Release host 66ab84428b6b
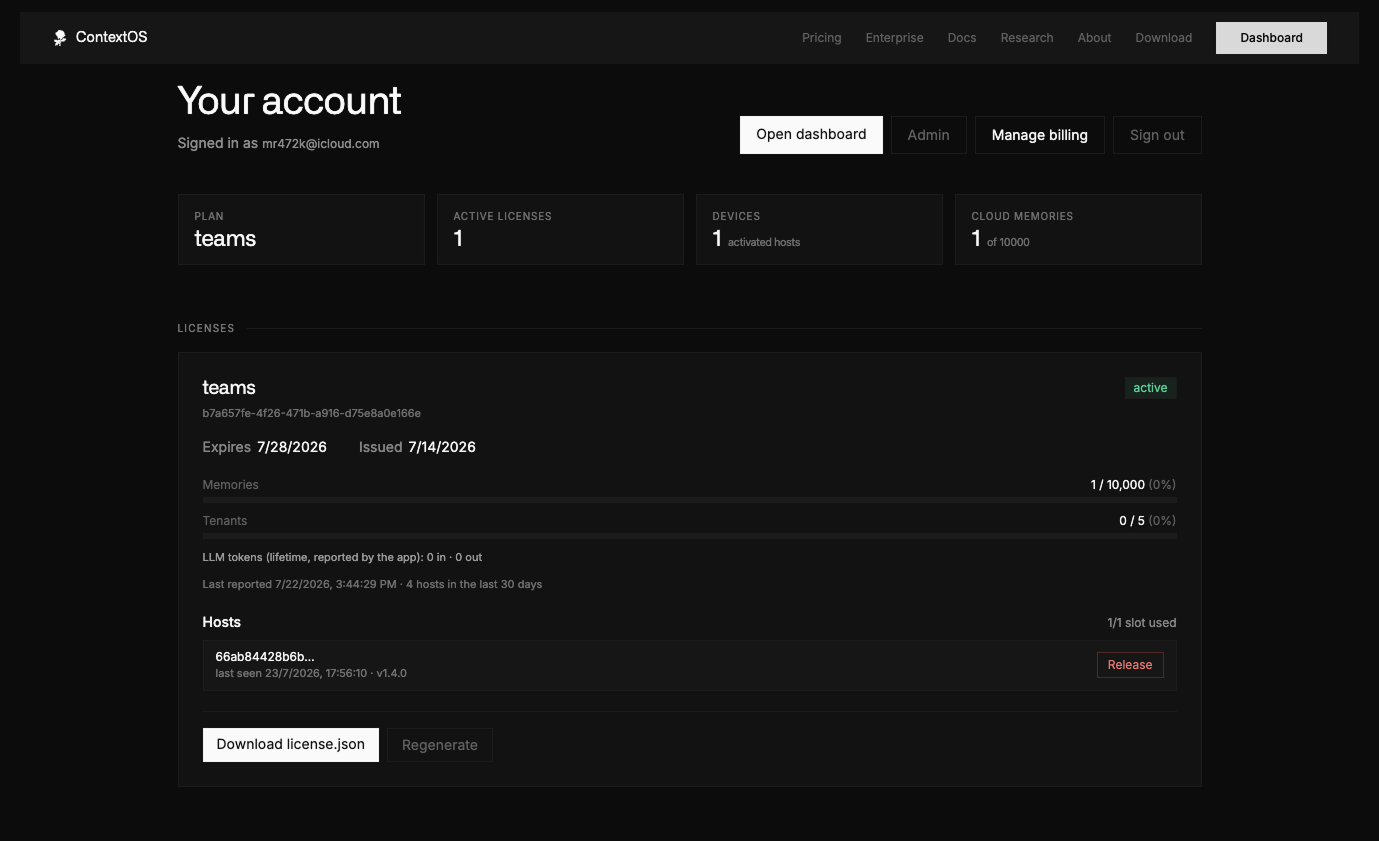This screenshot has width=1379, height=841. [1130, 665]
